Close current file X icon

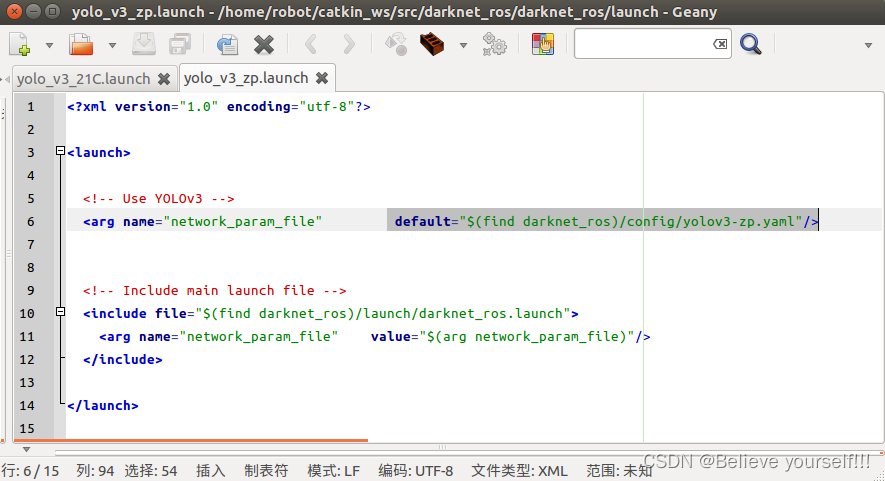(264, 45)
